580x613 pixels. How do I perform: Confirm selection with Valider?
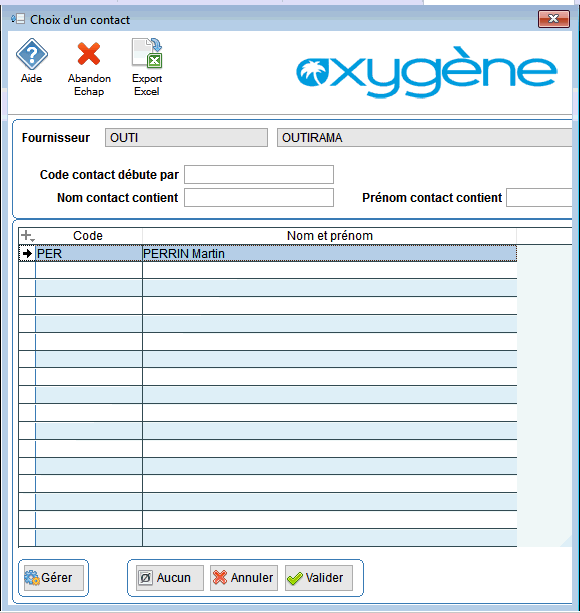pyautogui.click(x=319, y=578)
